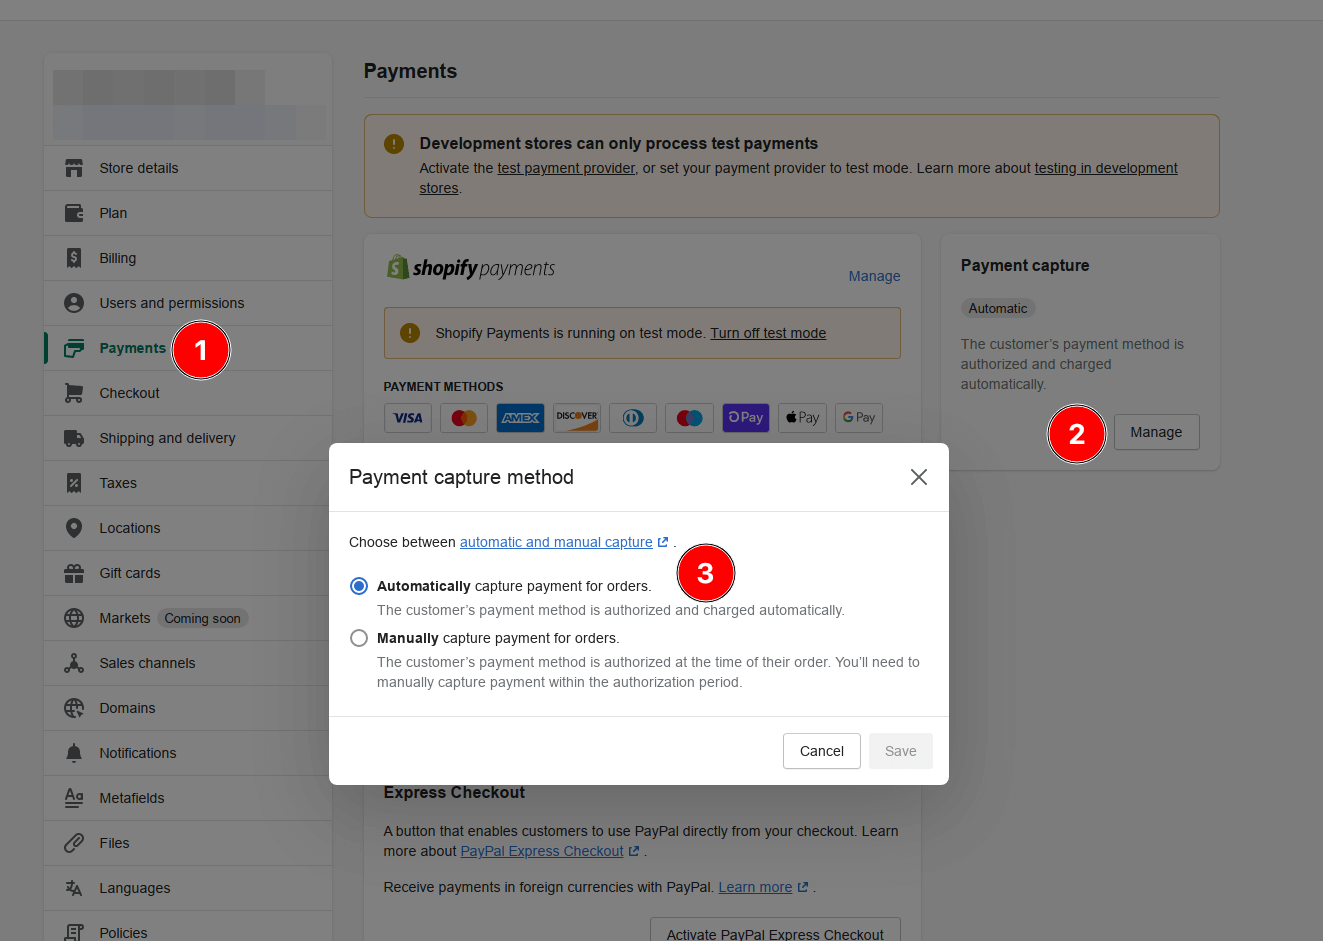Click the Plan wallet icon

coord(74,213)
